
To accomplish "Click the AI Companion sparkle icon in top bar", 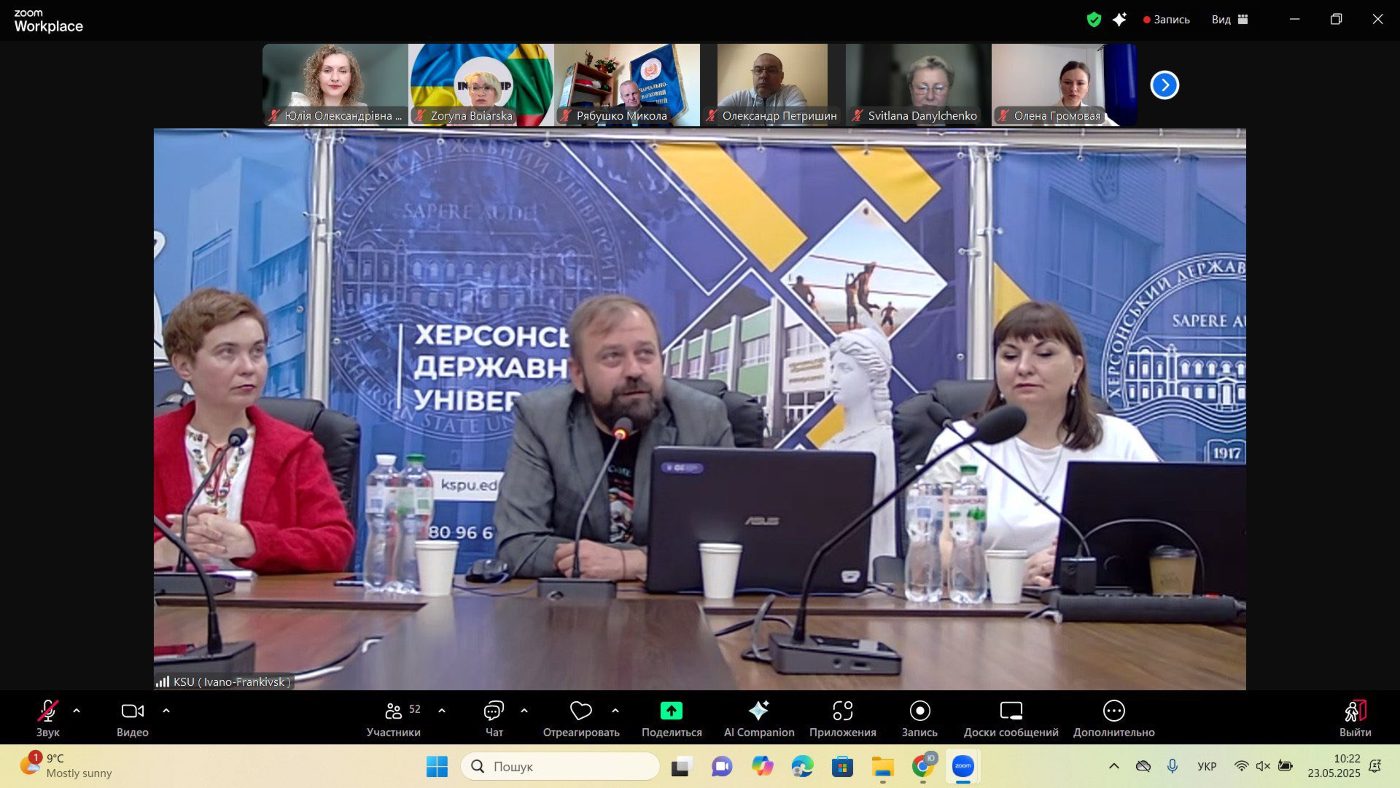I will [1120, 19].
